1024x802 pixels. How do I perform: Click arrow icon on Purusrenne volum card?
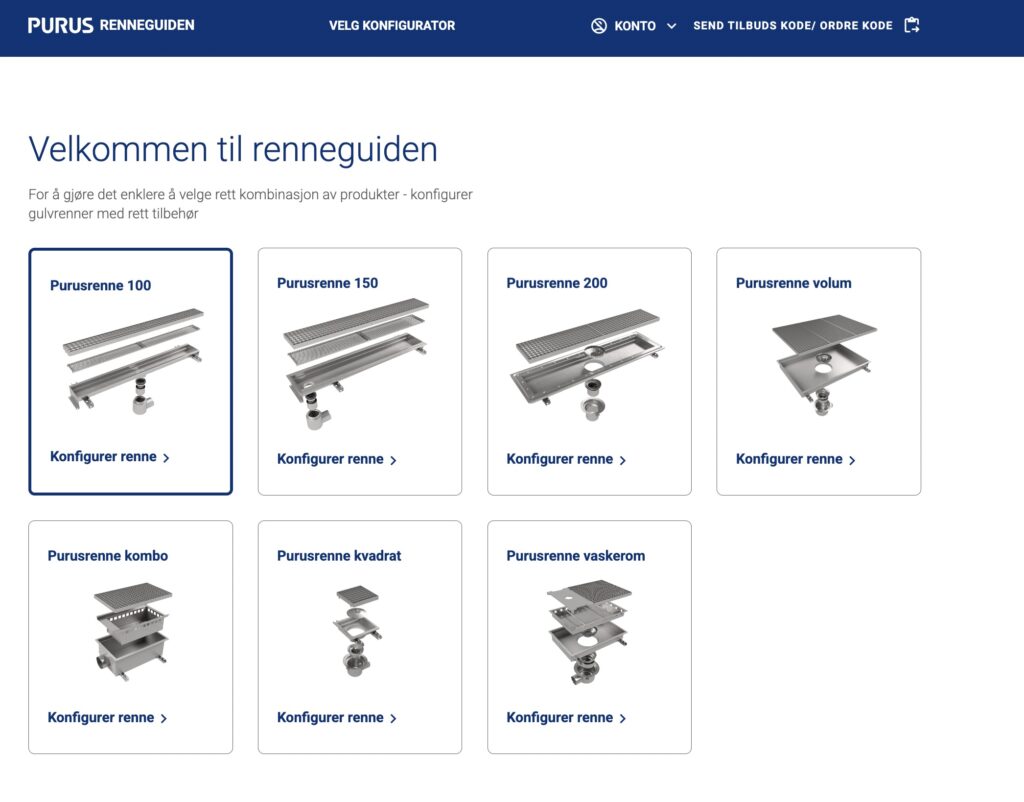coord(852,461)
